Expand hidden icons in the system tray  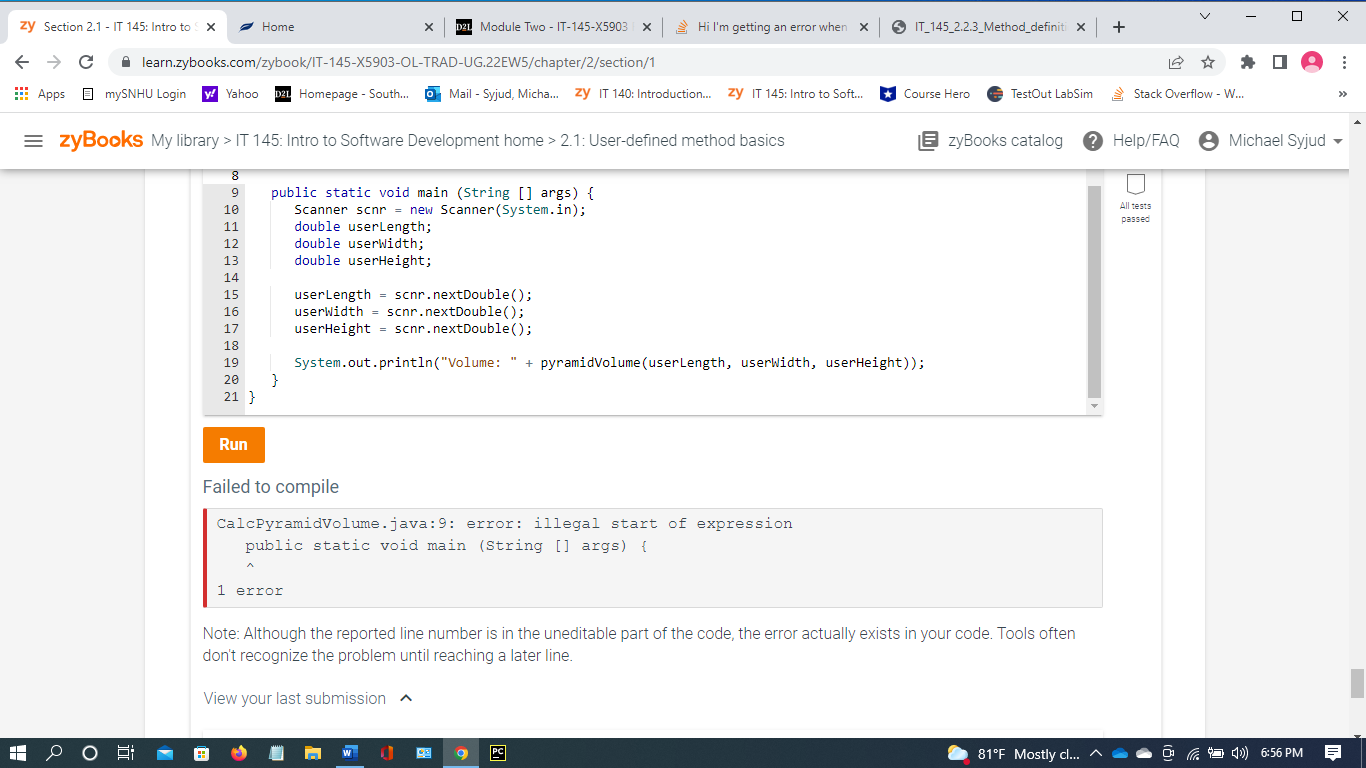[x=1096, y=753]
